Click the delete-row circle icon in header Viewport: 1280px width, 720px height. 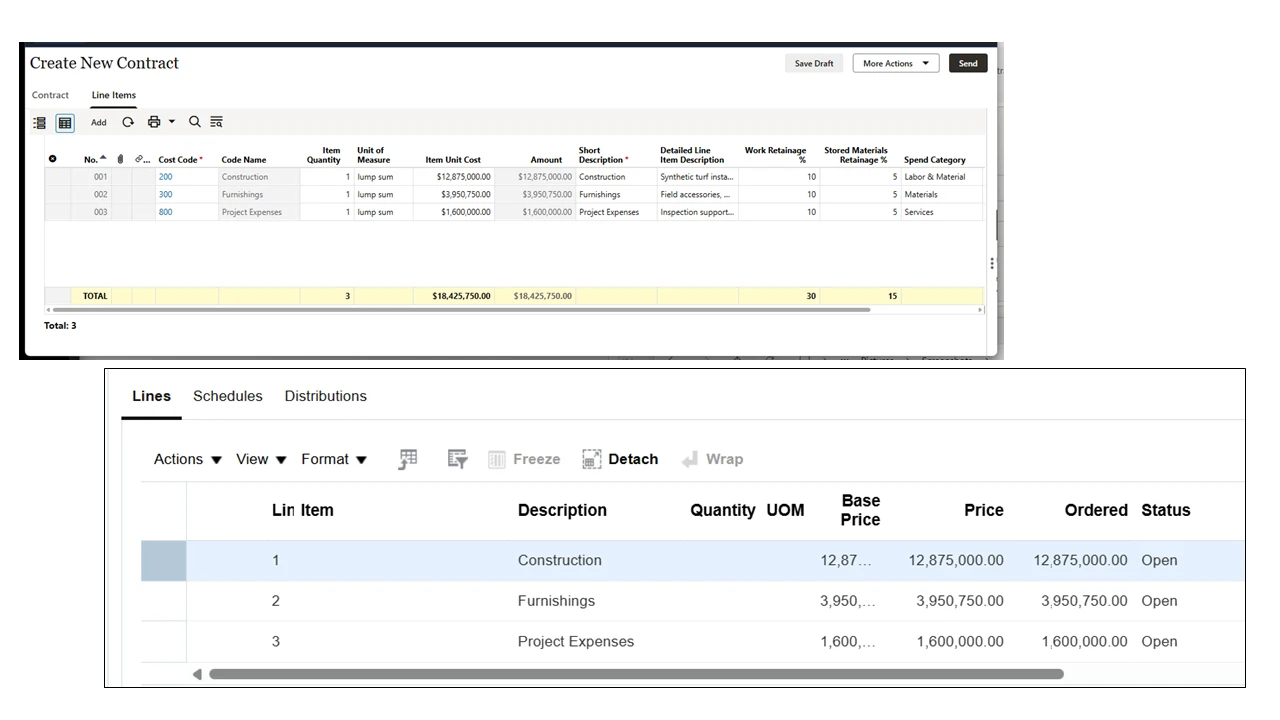tap(53, 159)
